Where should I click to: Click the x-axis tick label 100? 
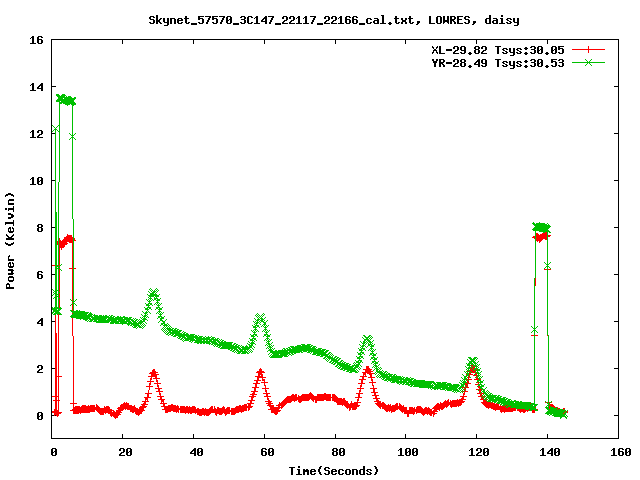click(408, 452)
